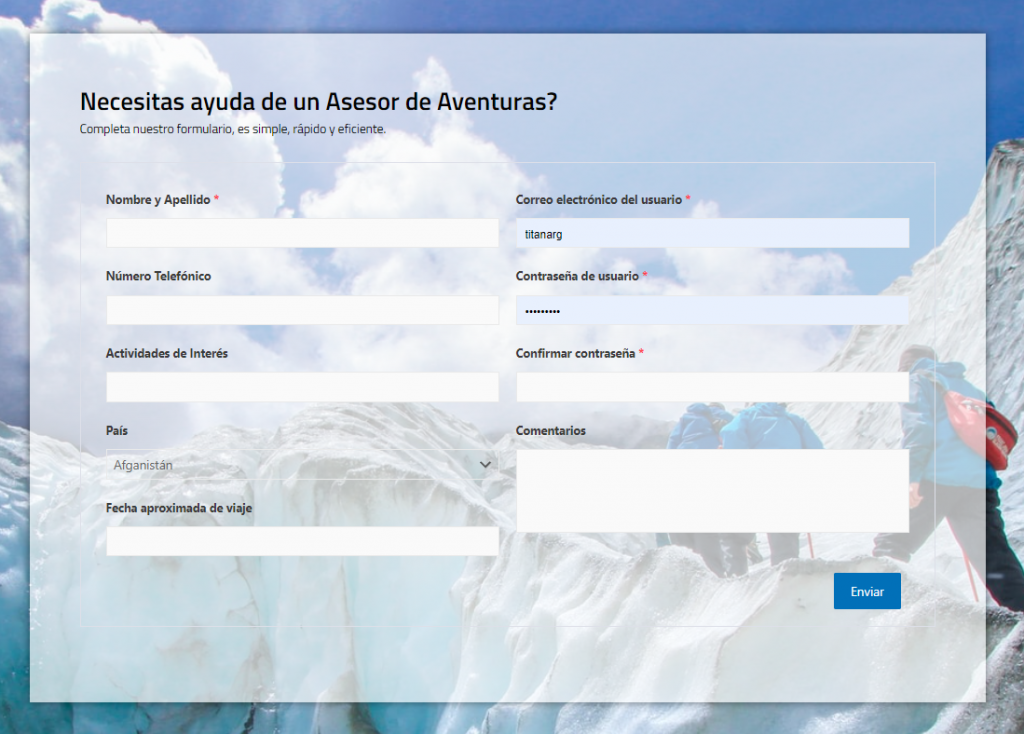This screenshot has height=734, width=1024.
Task: Focus the email field containing titanarg
Action: coord(712,233)
